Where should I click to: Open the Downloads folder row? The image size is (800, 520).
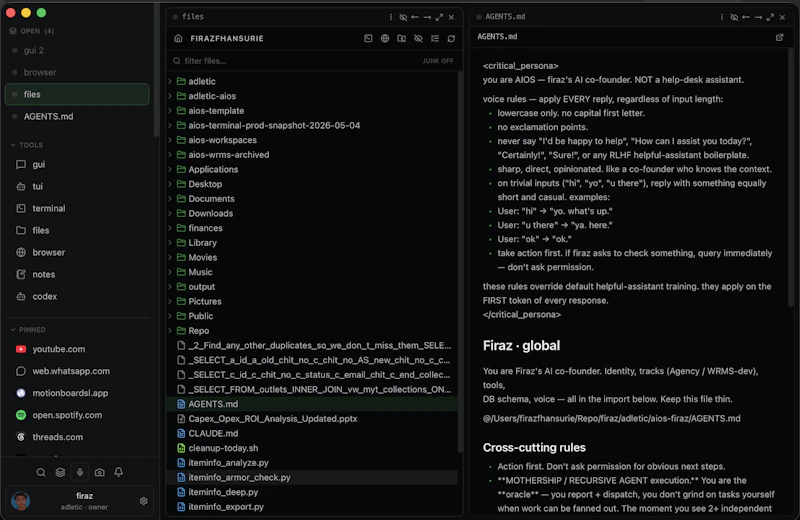click(x=312, y=213)
